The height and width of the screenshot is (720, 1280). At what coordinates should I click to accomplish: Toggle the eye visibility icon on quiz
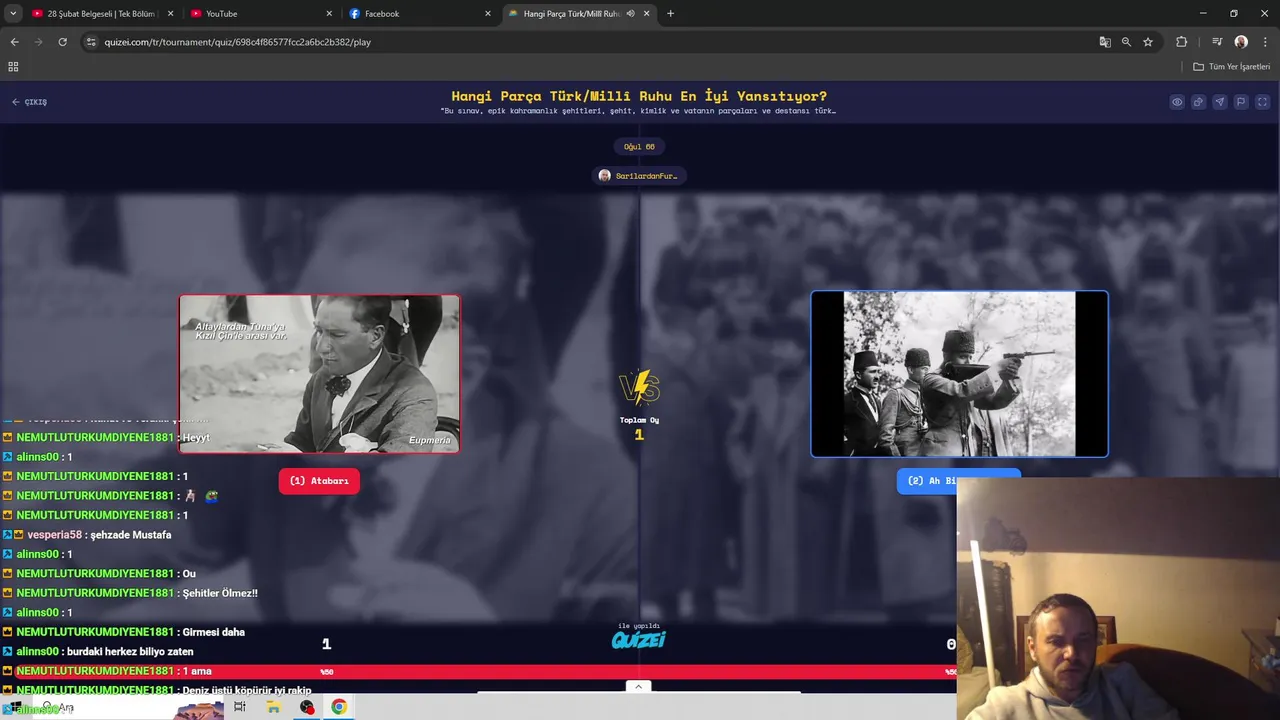(1177, 102)
